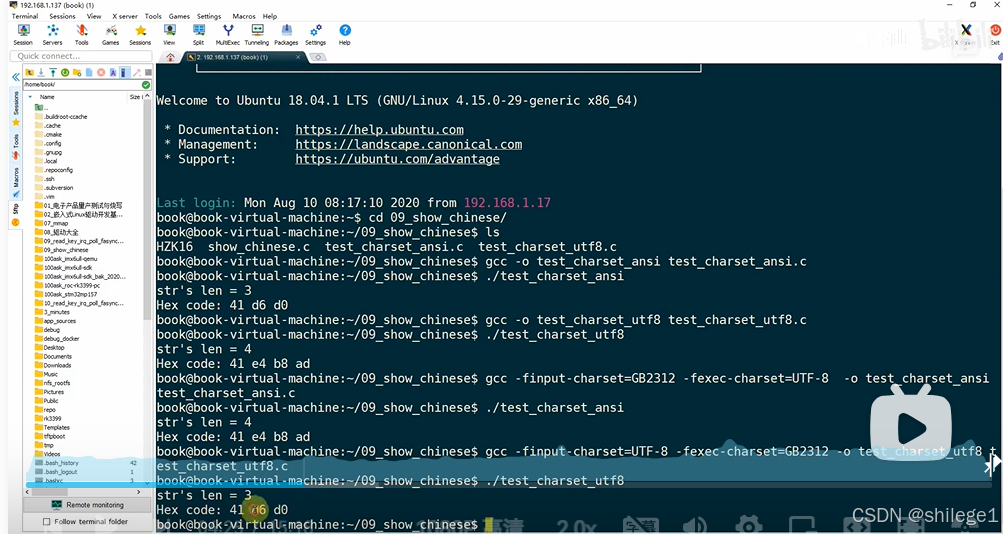Go to the home tab icon
The height and width of the screenshot is (534, 1003).
pyautogui.click(x=171, y=57)
